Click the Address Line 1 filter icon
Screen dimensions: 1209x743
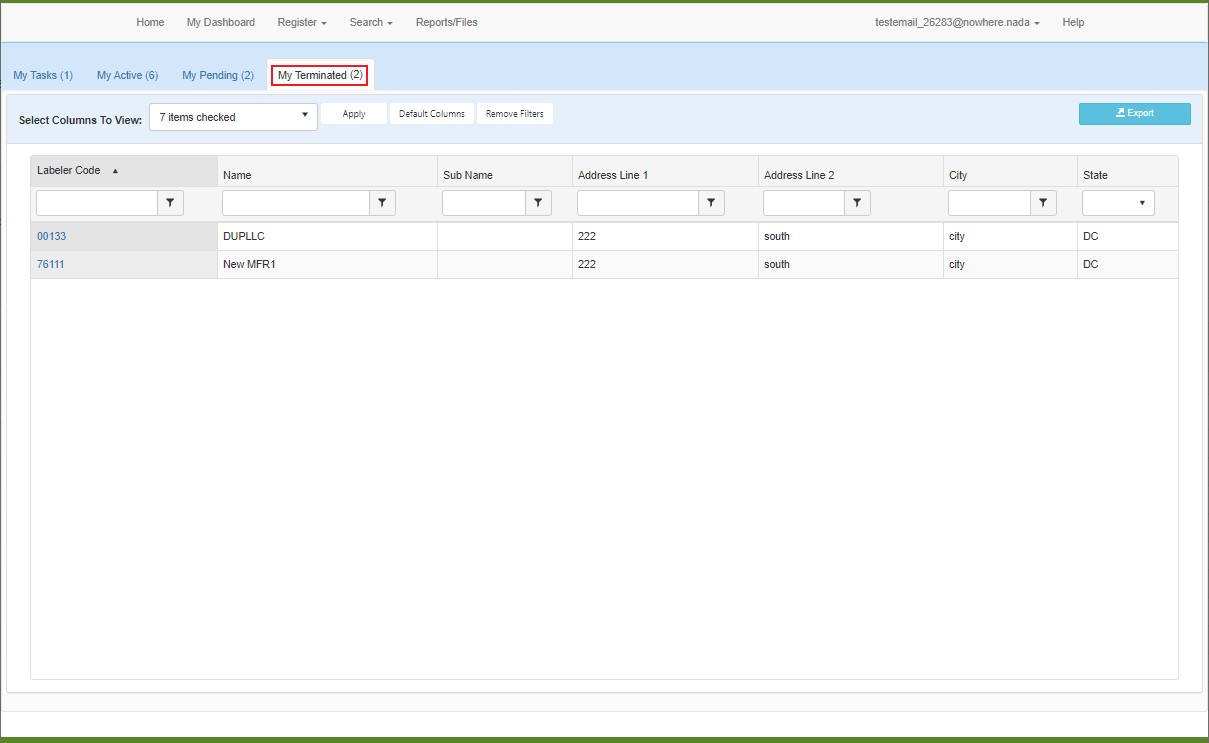[710, 204]
